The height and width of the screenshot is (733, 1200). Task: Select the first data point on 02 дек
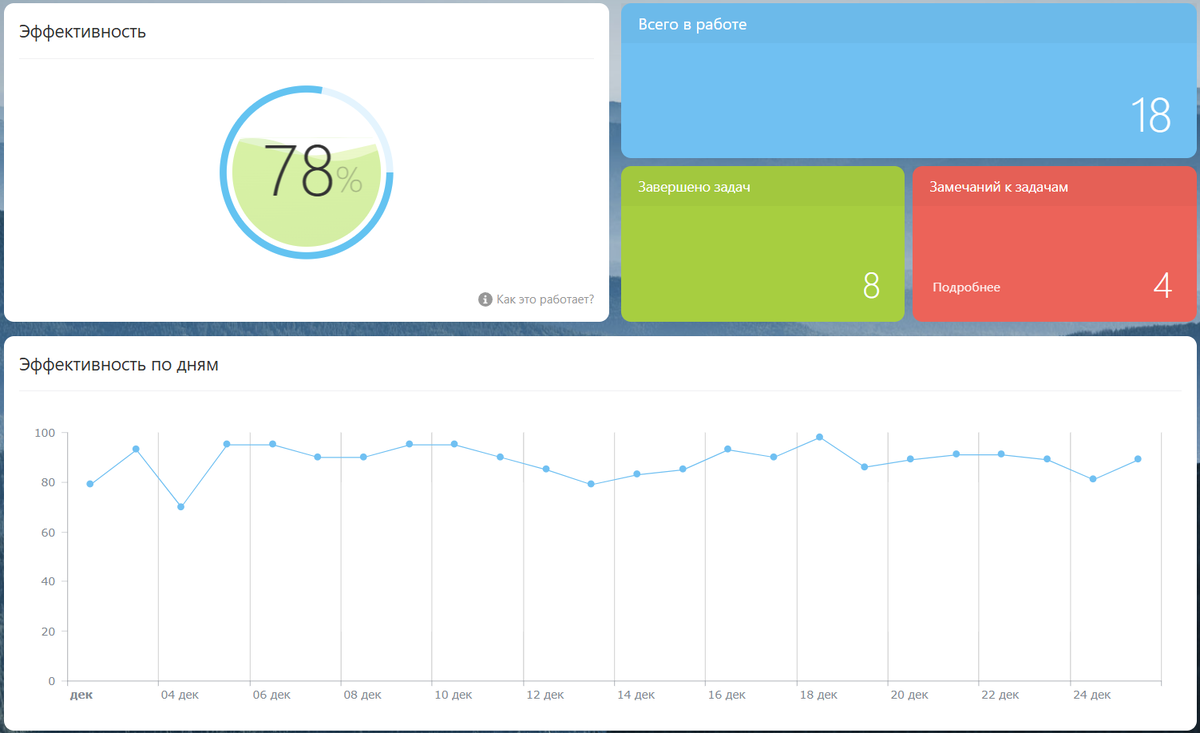click(90, 484)
